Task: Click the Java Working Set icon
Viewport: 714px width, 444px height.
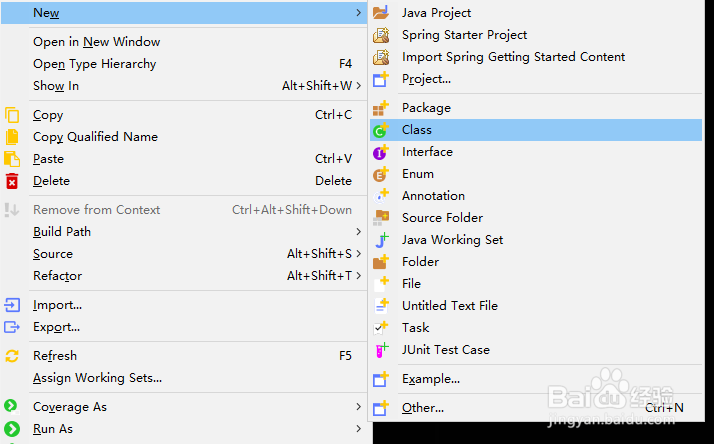Action: 380,240
